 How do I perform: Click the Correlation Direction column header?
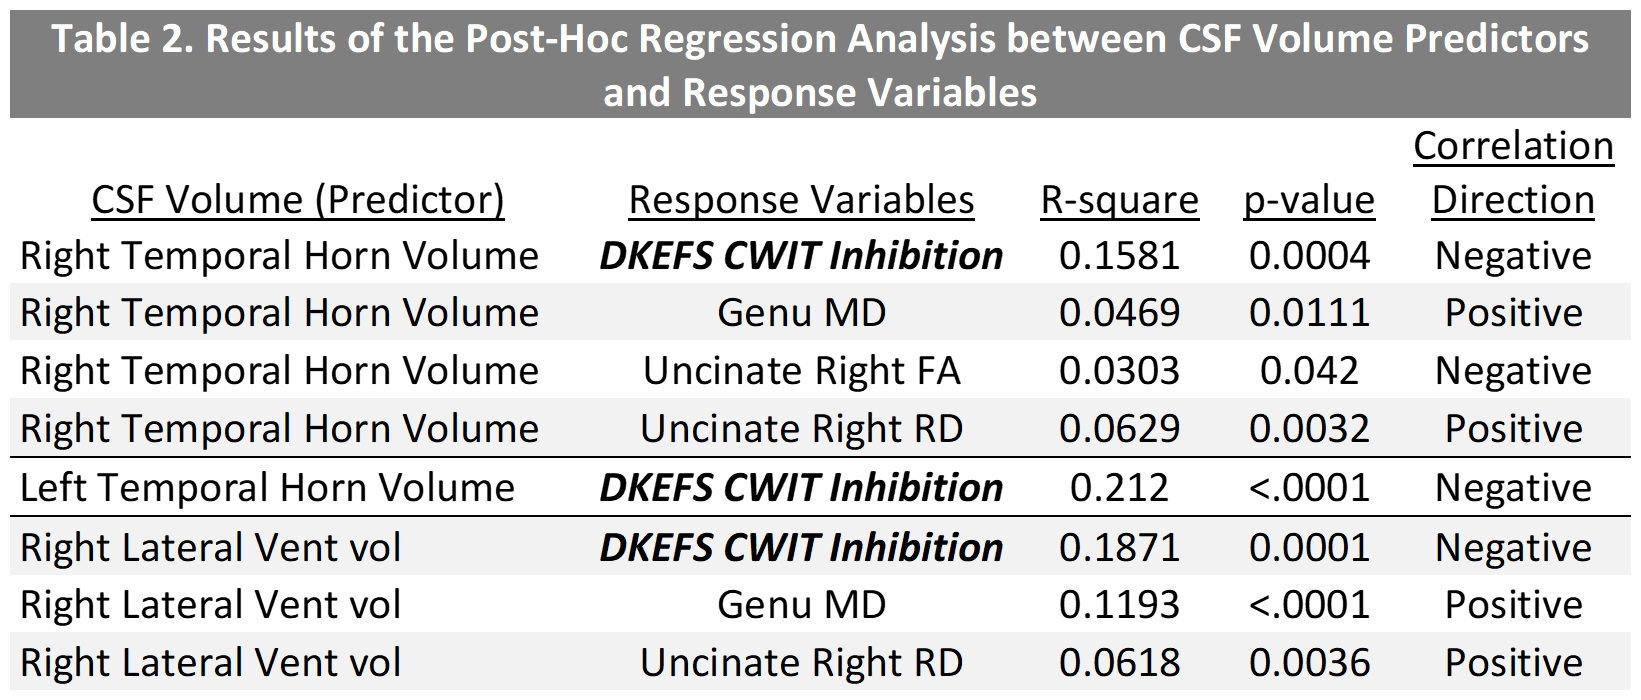(1513, 173)
